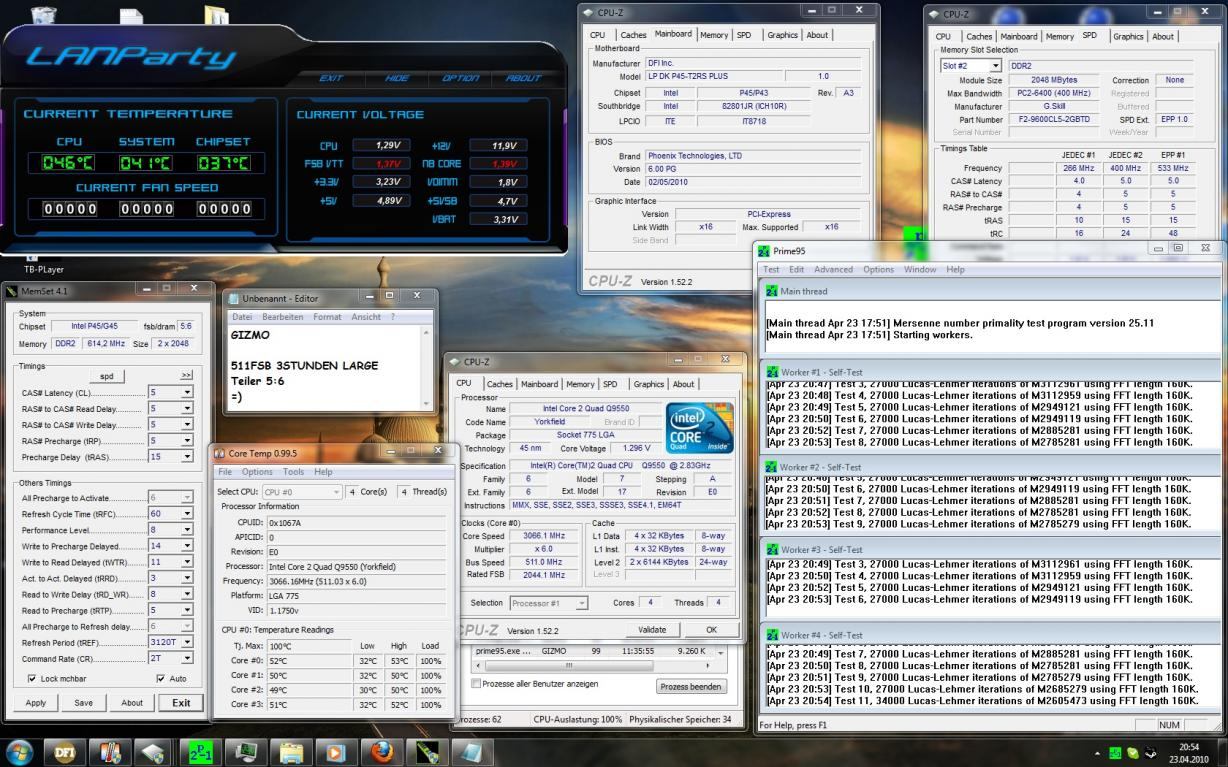The image size is (1228, 767).
Task: Click the Editor vertical scrollbar
Action: coord(428,368)
